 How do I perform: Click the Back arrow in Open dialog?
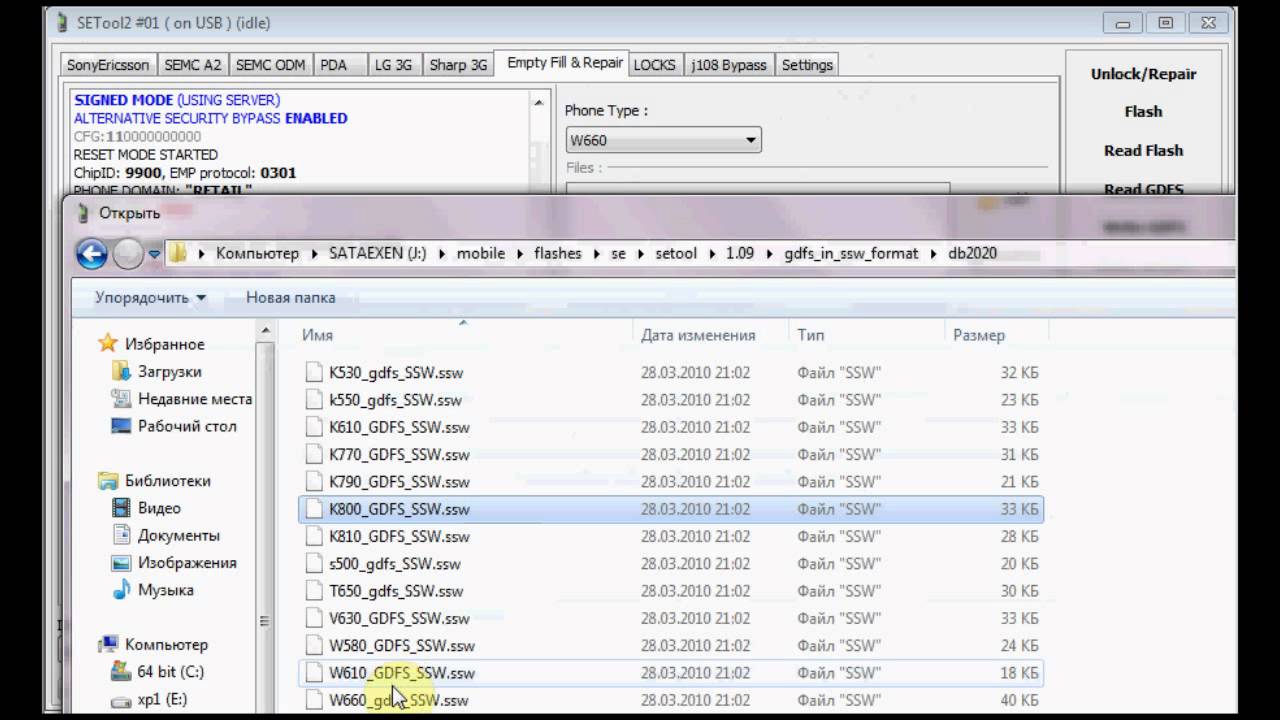(x=92, y=254)
